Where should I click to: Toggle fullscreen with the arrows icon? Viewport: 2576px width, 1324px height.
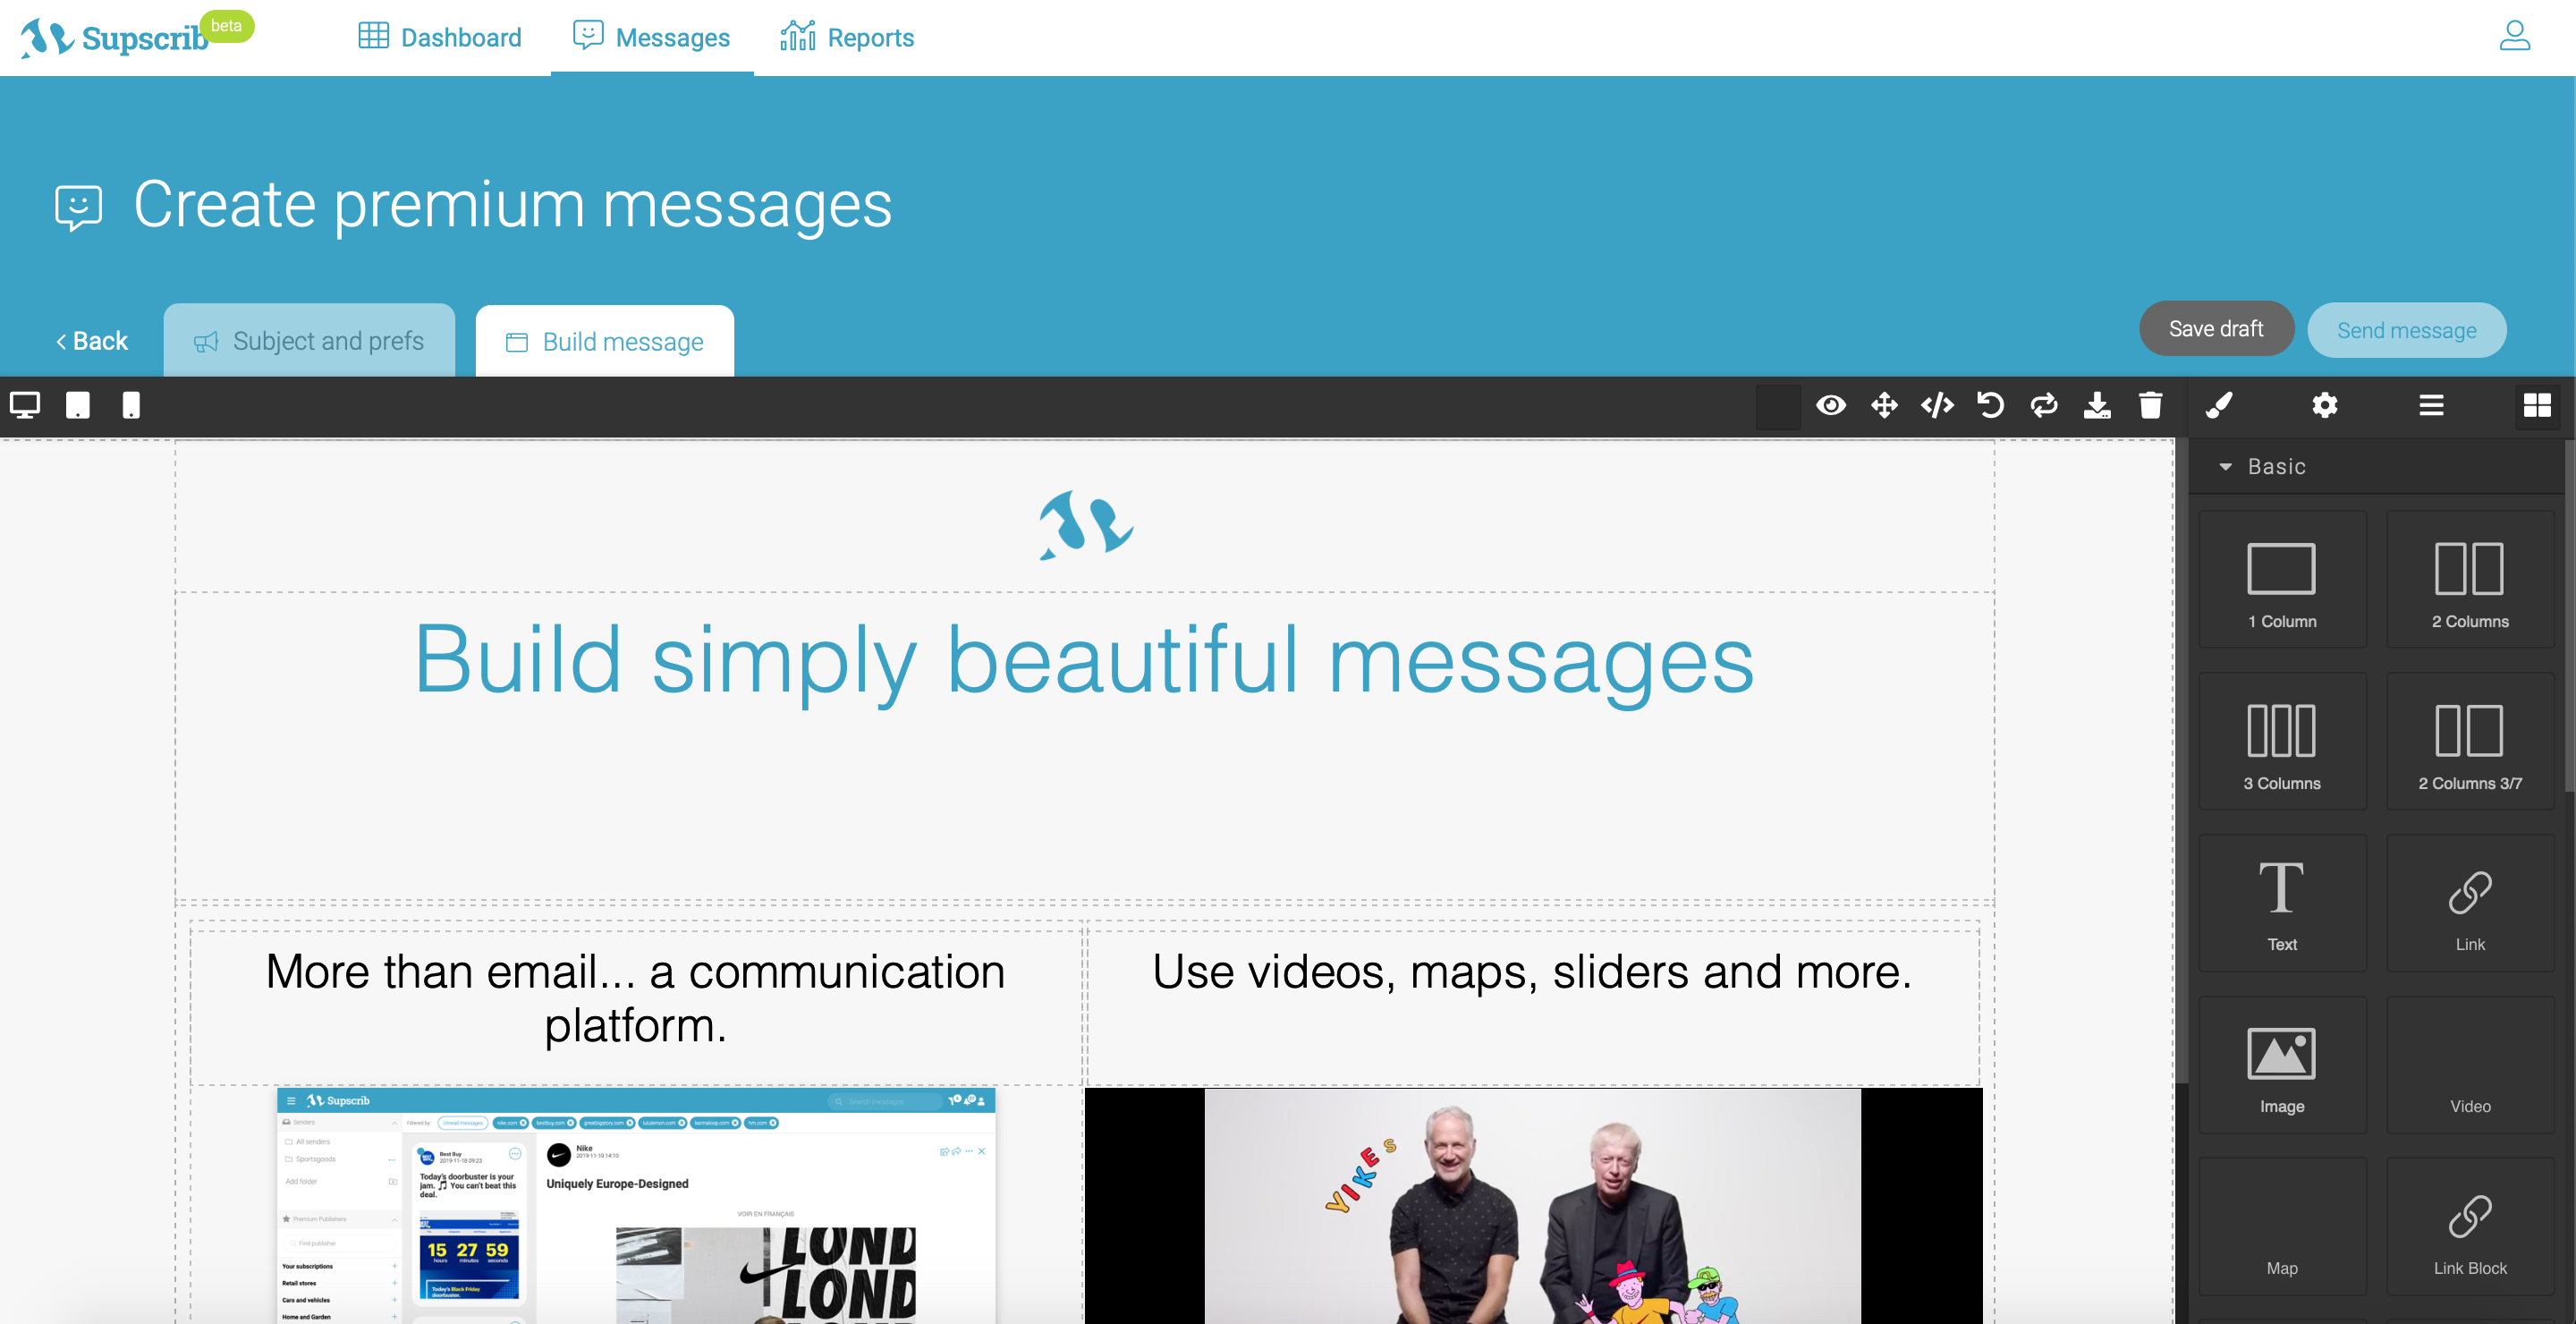click(1884, 405)
